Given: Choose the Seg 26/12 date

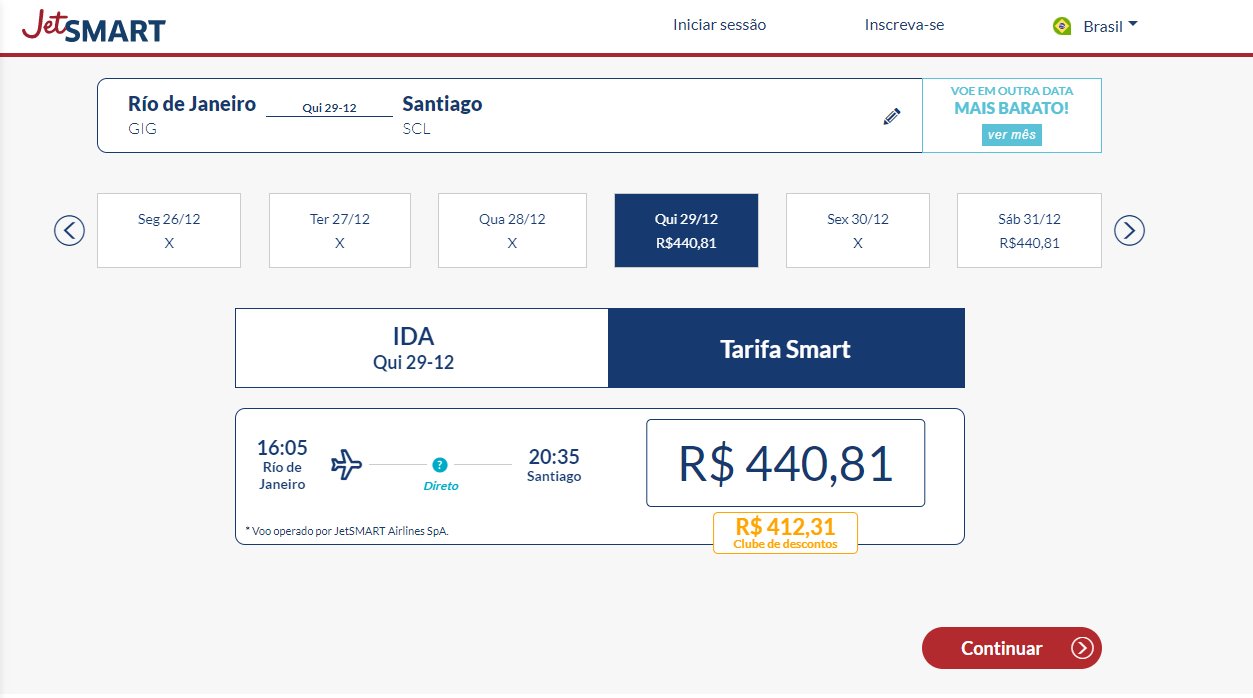Looking at the screenshot, I should (169, 231).
